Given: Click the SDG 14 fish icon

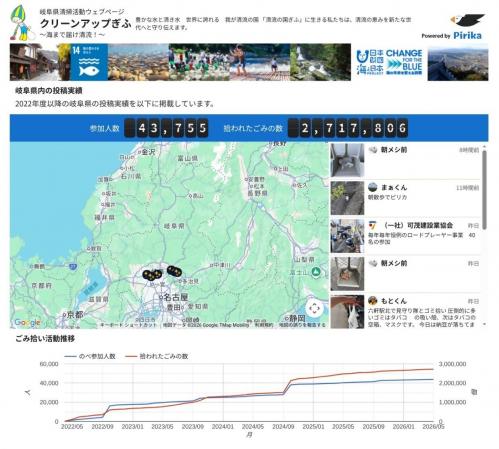Looking at the screenshot, I should click(x=89, y=62).
